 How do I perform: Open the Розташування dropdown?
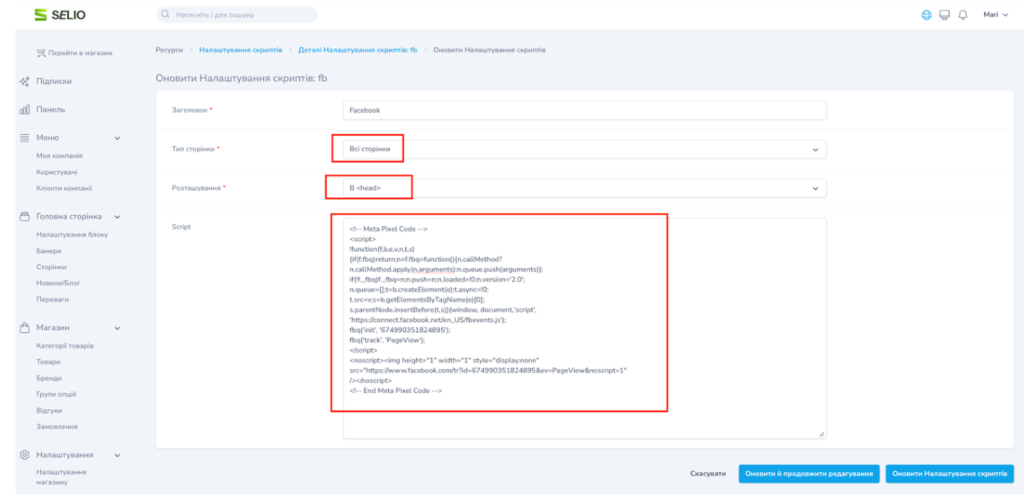tap(584, 188)
